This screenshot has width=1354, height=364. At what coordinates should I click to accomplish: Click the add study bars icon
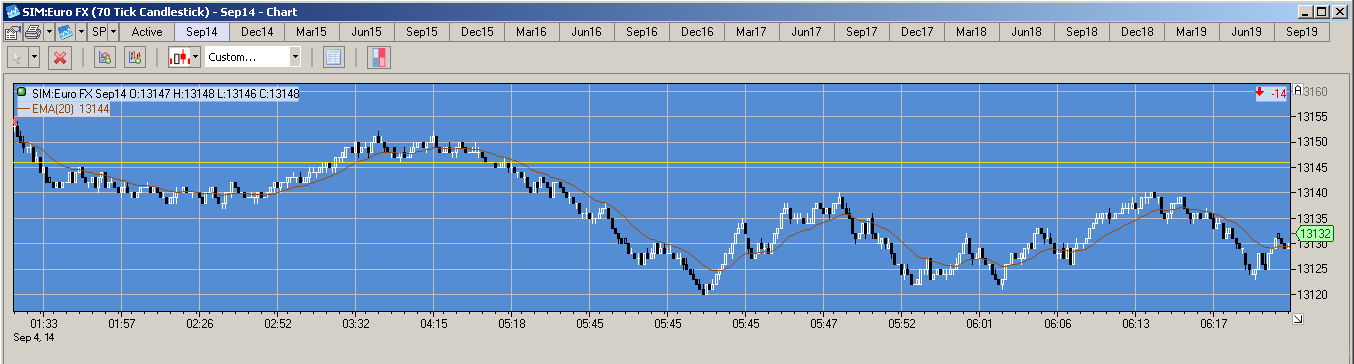click(x=134, y=57)
